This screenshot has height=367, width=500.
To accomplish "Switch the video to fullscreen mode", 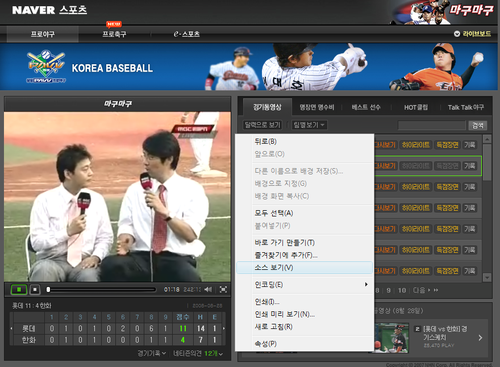I will 223,289.
